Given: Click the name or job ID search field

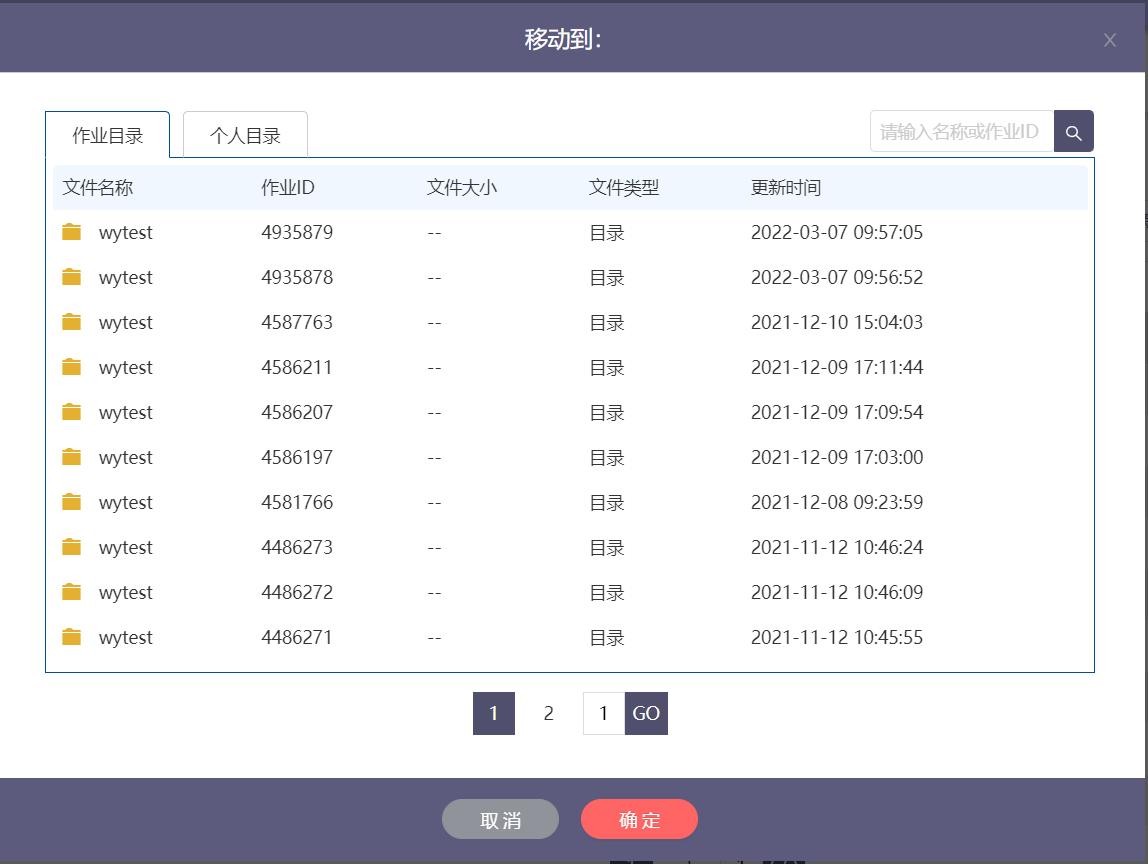Looking at the screenshot, I should (961, 132).
